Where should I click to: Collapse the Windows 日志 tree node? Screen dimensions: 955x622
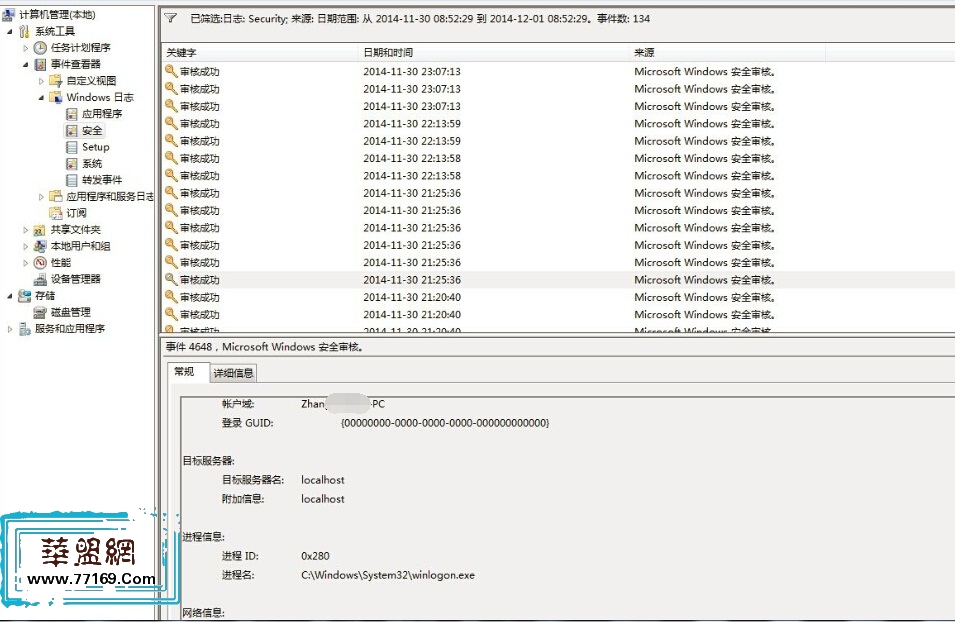tap(42, 98)
